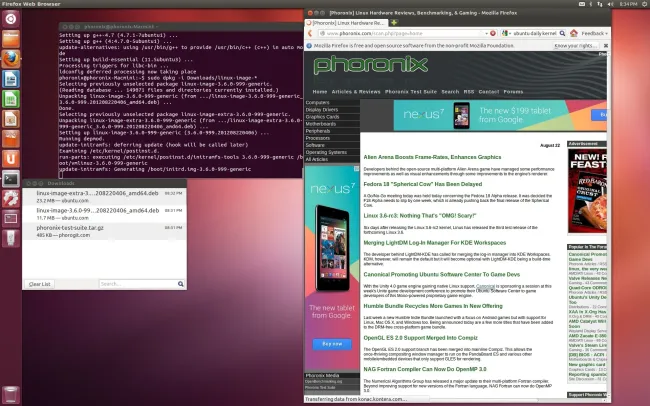Image resolution: width=650 pixels, height=406 pixels.
Task: Open the Dash home from the launcher
Action: pos(11,19)
